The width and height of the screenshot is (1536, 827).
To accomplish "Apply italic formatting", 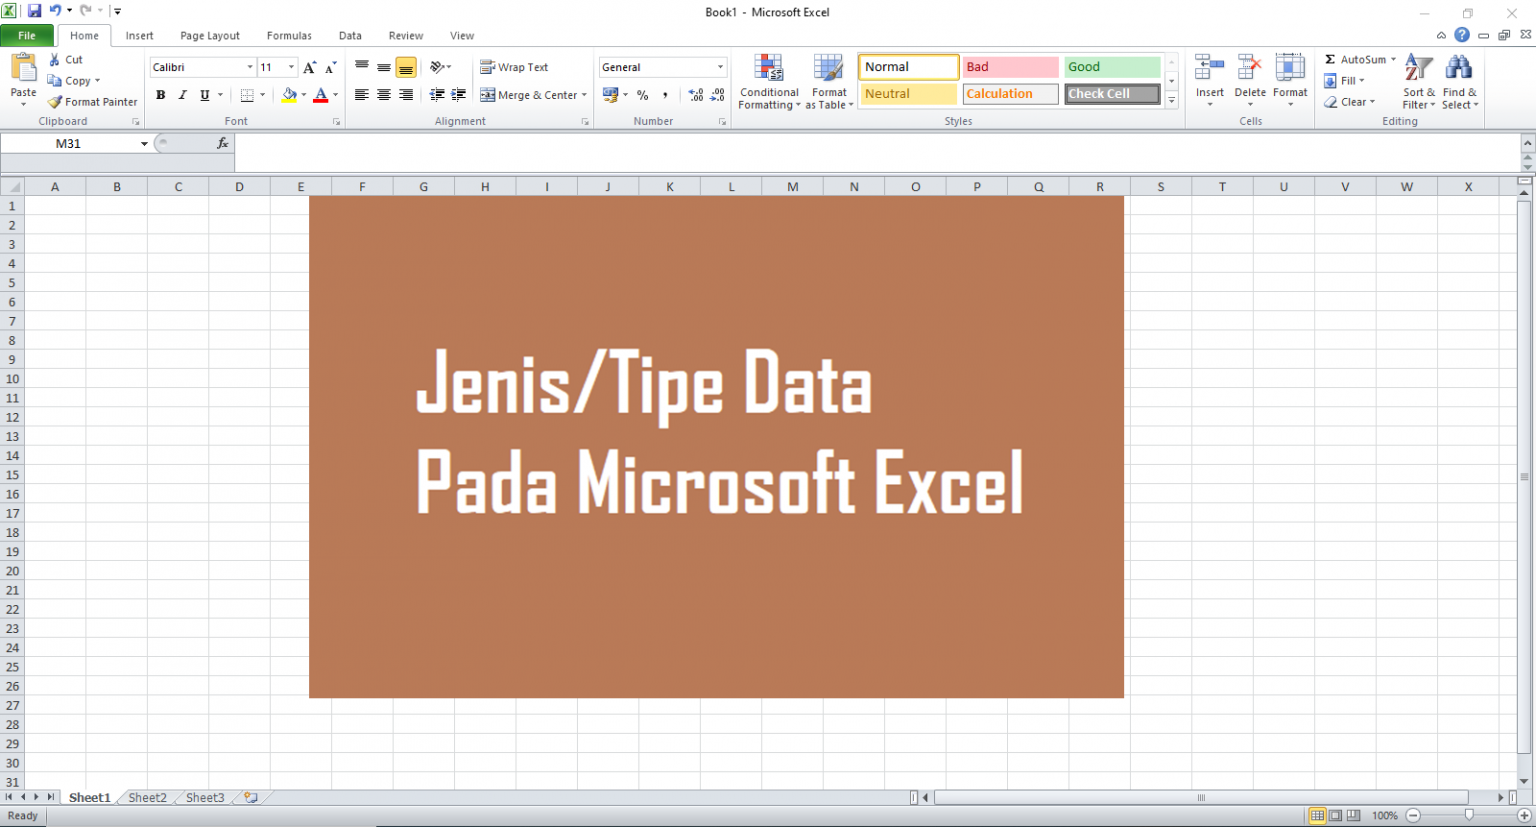I will (182, 95).
